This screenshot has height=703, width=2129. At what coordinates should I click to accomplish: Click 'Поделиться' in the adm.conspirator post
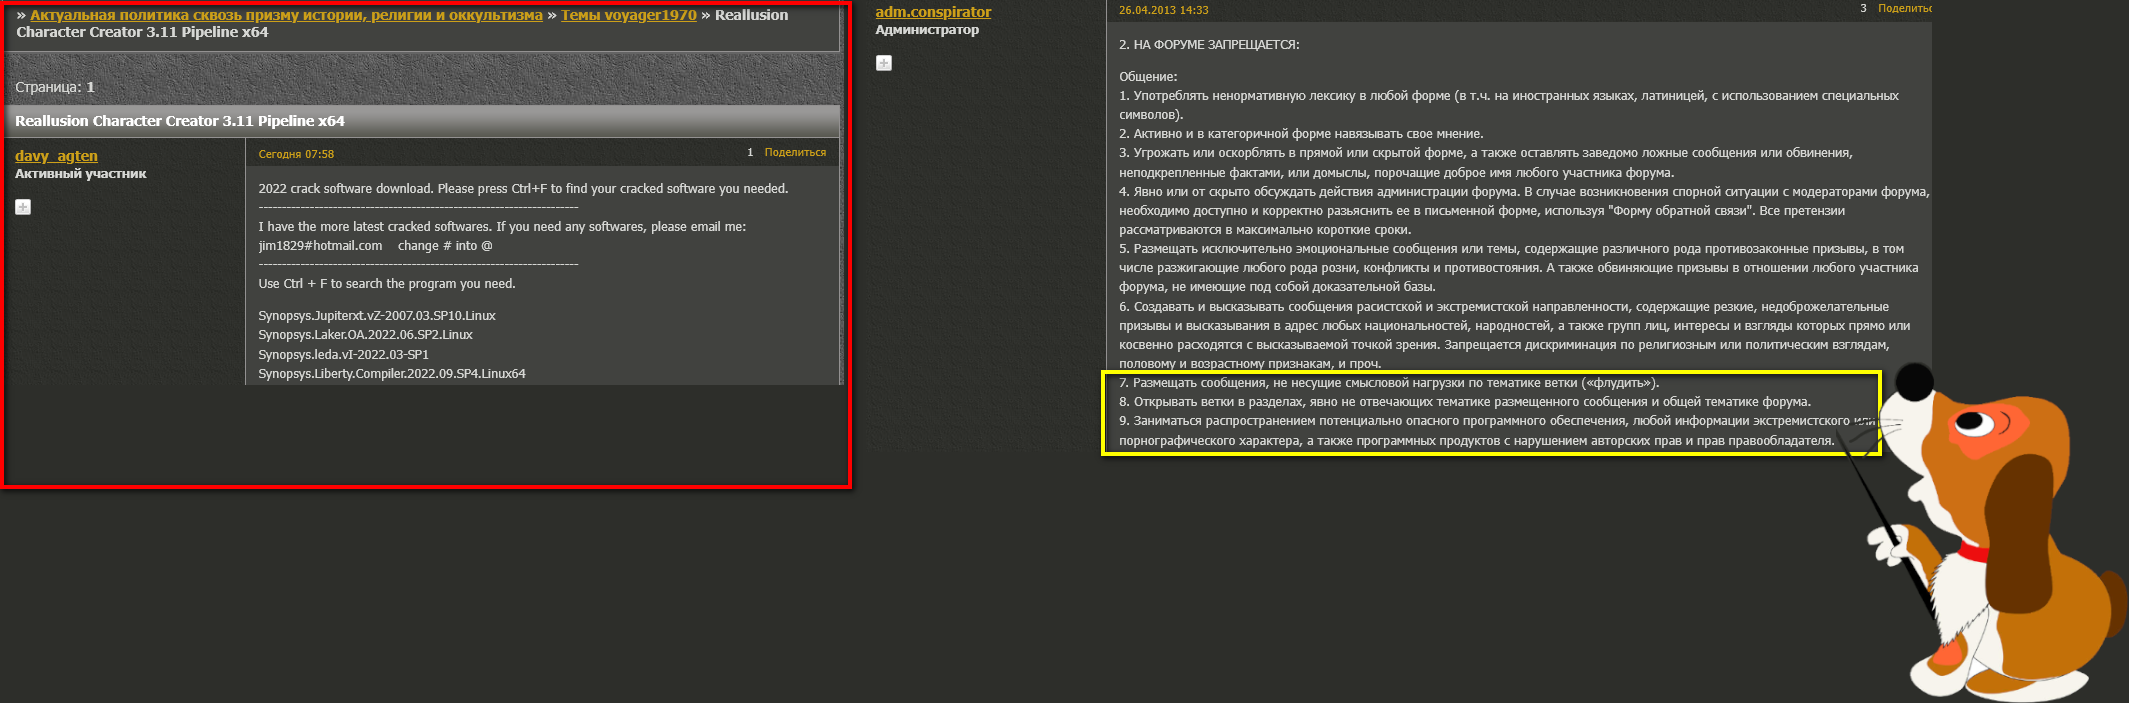(1904, 8)
